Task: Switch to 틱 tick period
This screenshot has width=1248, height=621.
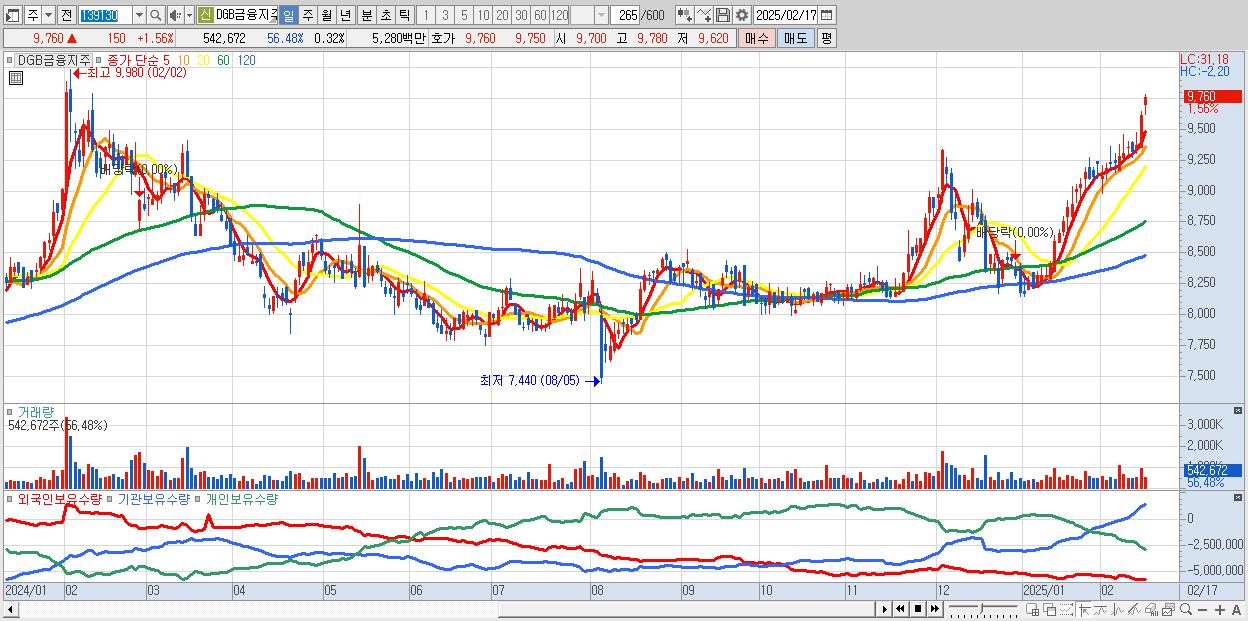Action: coord(404,15)
